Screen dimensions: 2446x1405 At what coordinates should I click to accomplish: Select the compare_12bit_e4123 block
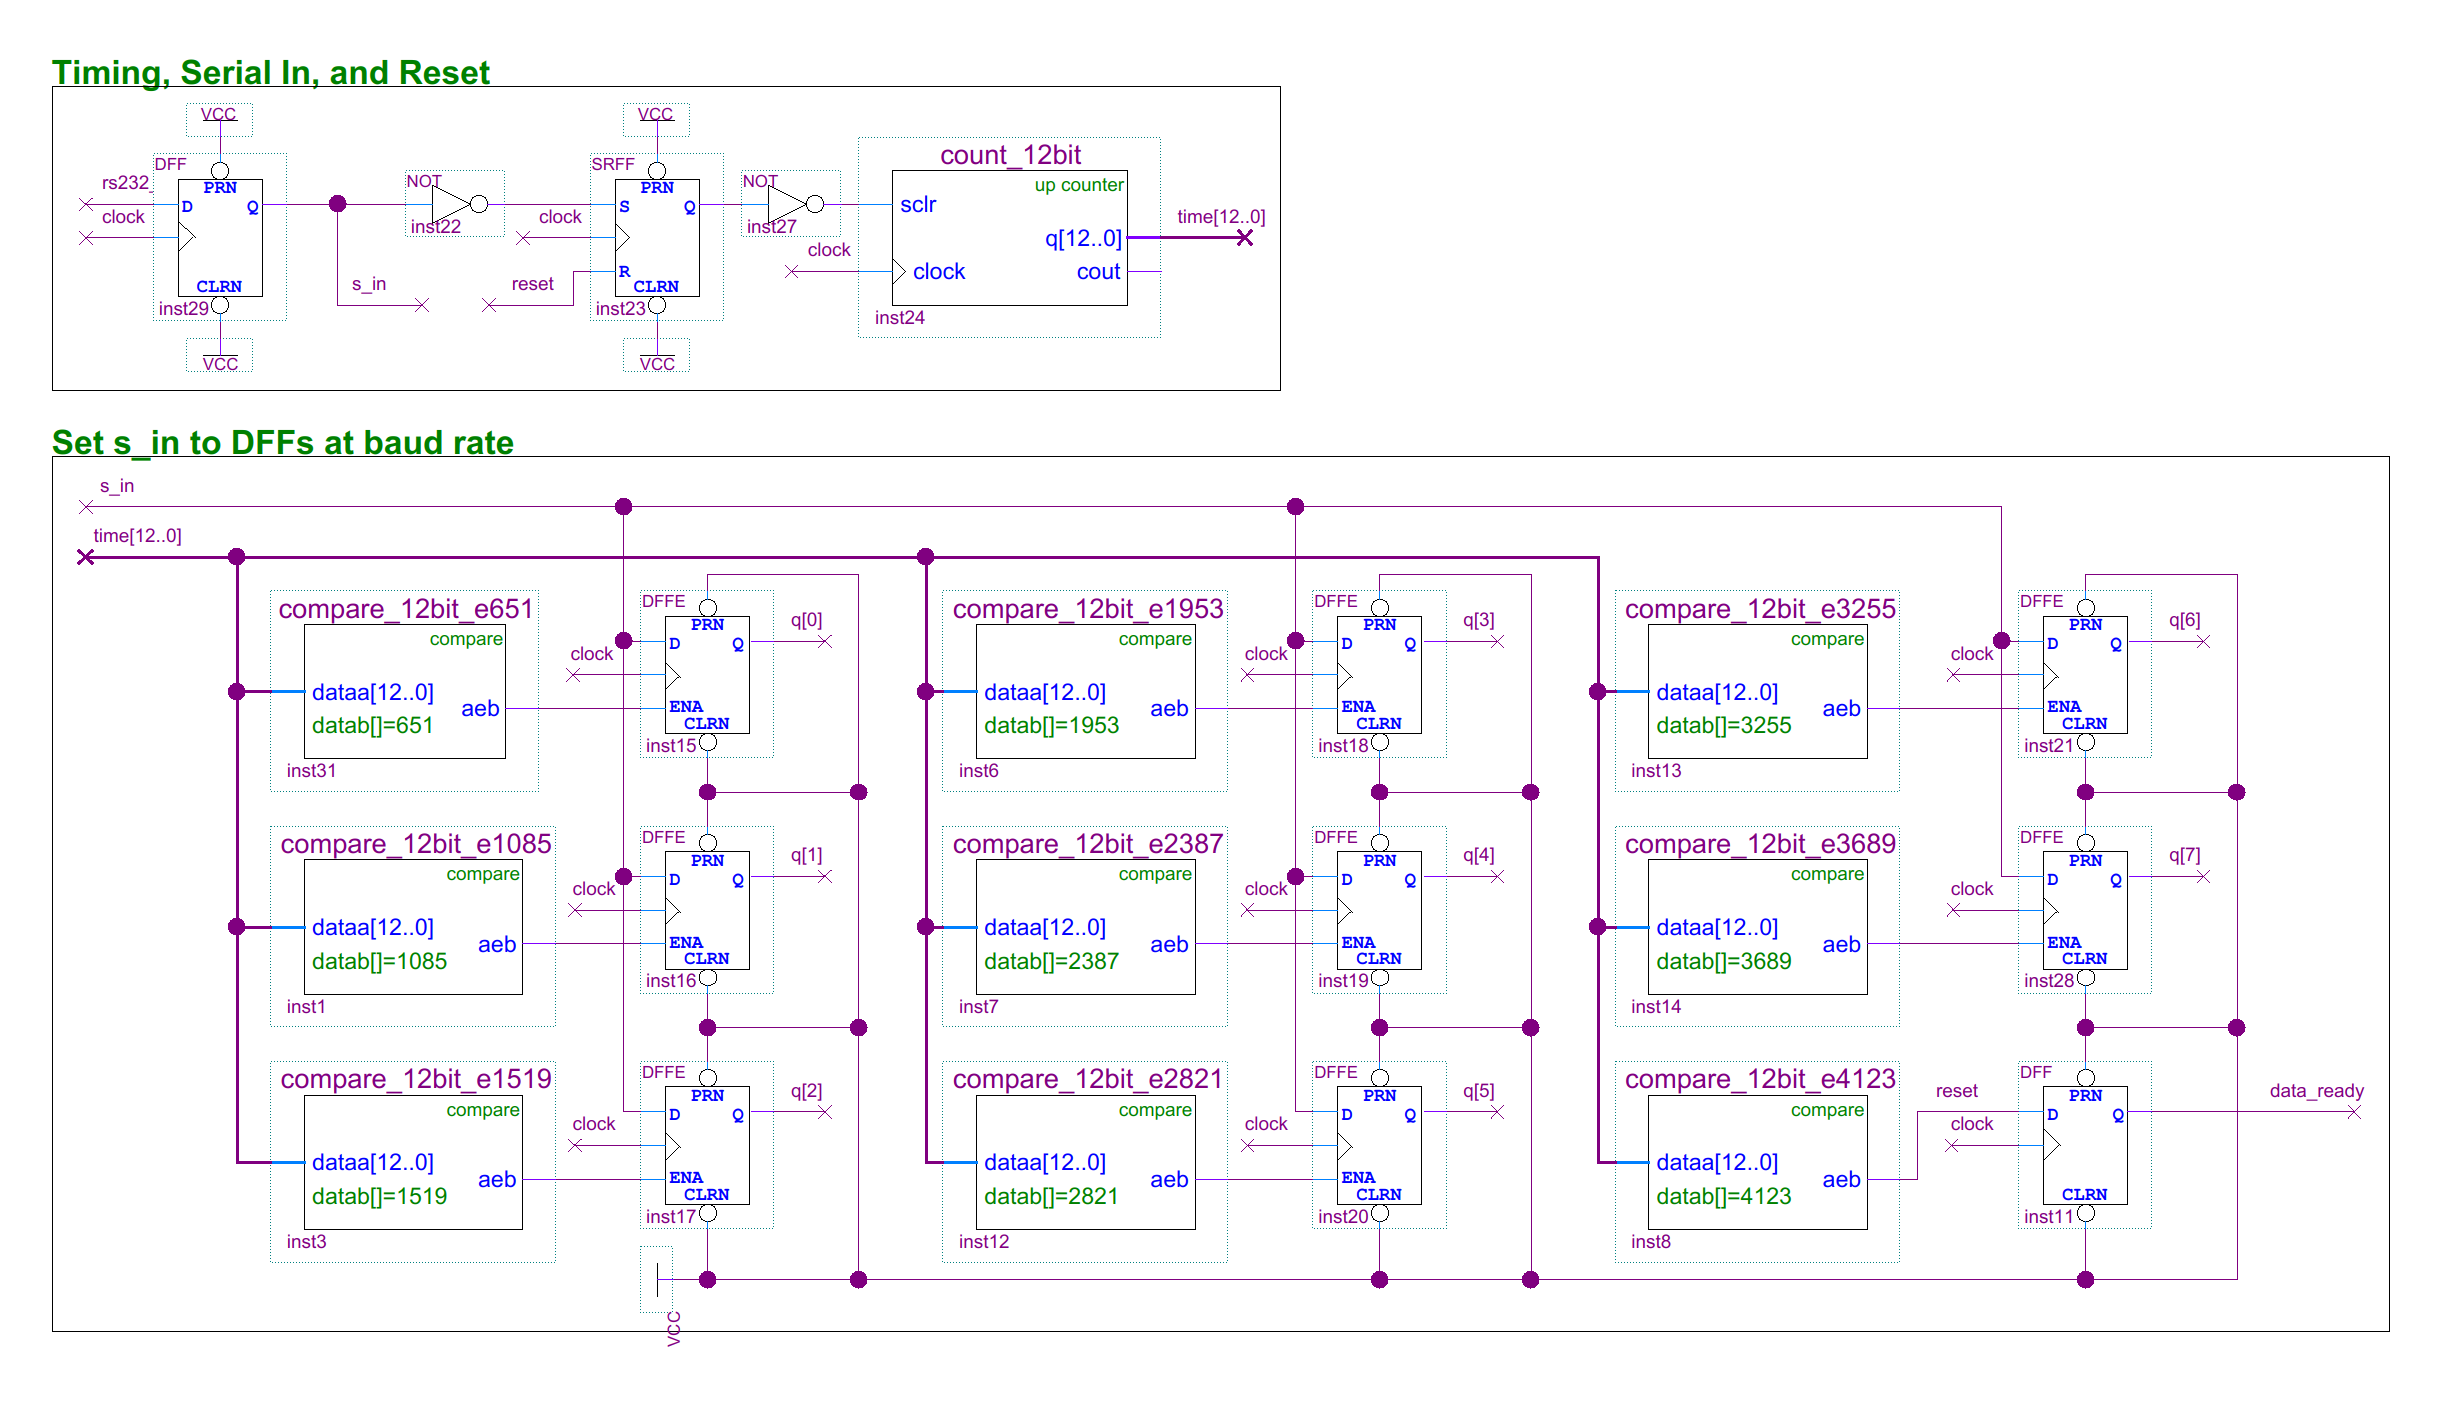(x=1757, y=1162)
